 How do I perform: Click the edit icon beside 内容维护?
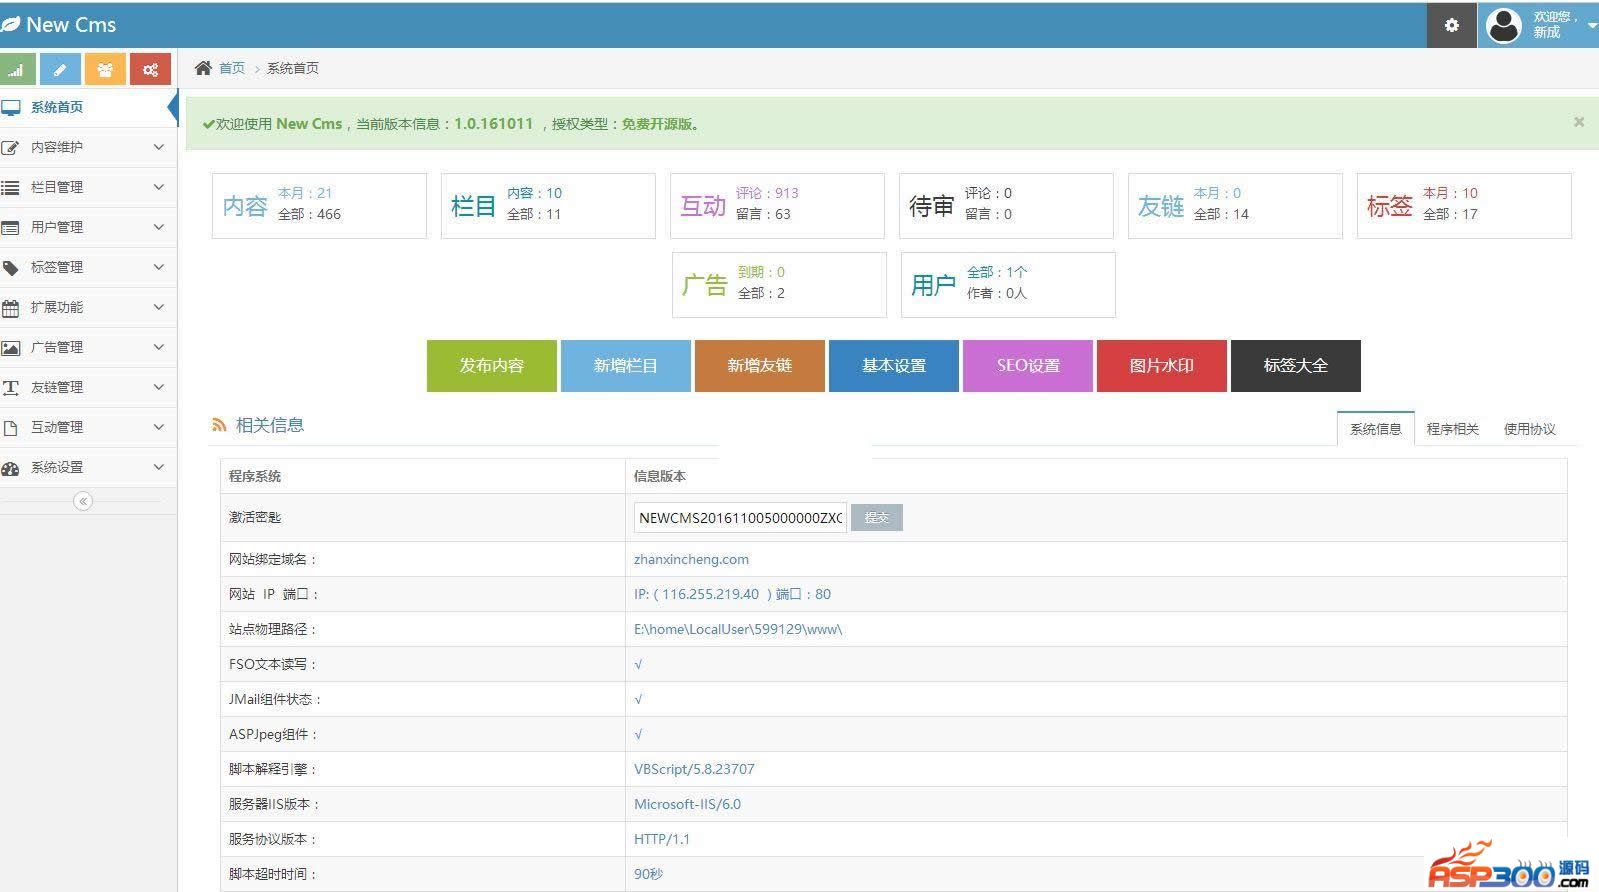(10, 147)
